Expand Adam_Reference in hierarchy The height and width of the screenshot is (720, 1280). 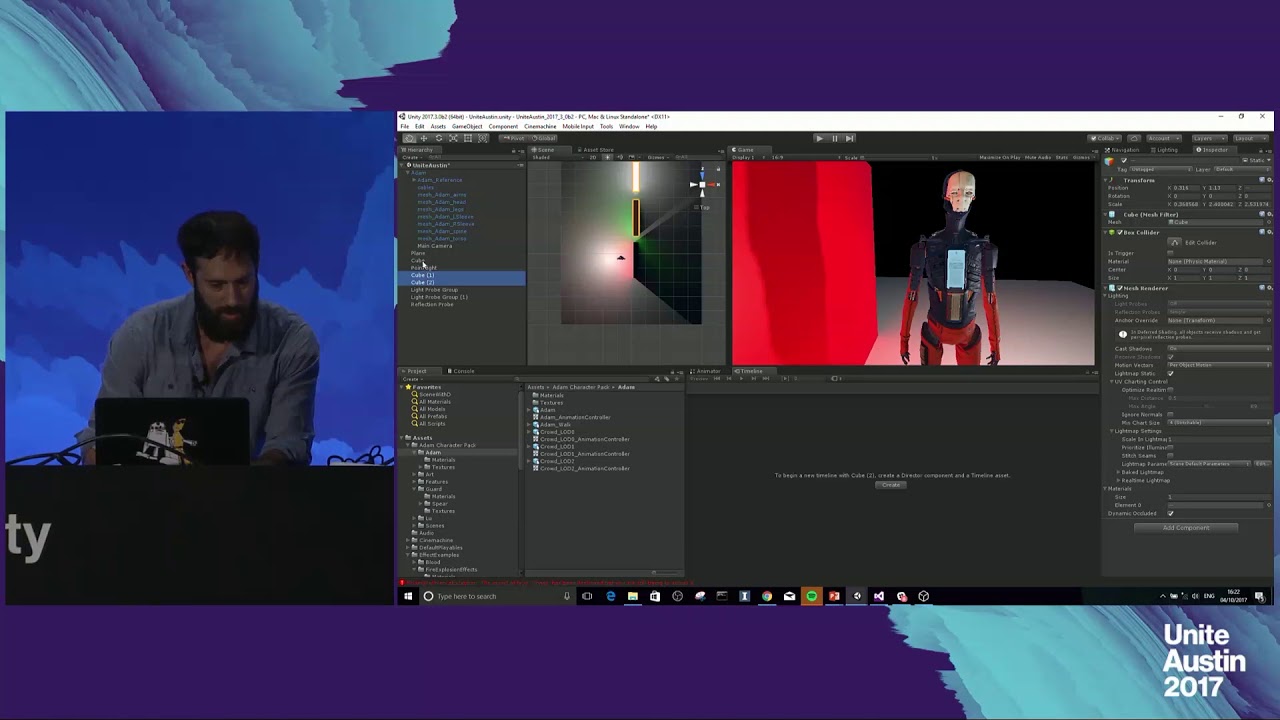pos(414,180)
